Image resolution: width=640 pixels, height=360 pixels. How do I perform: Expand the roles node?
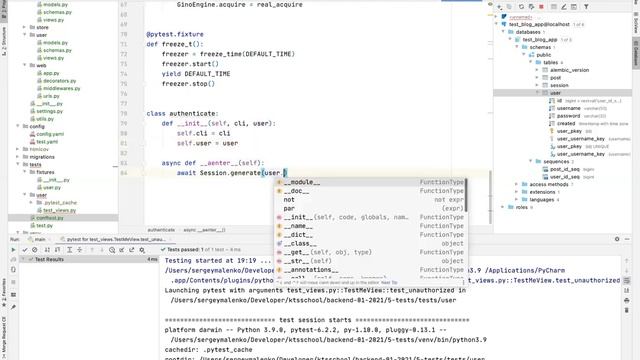tap(503, 207)
